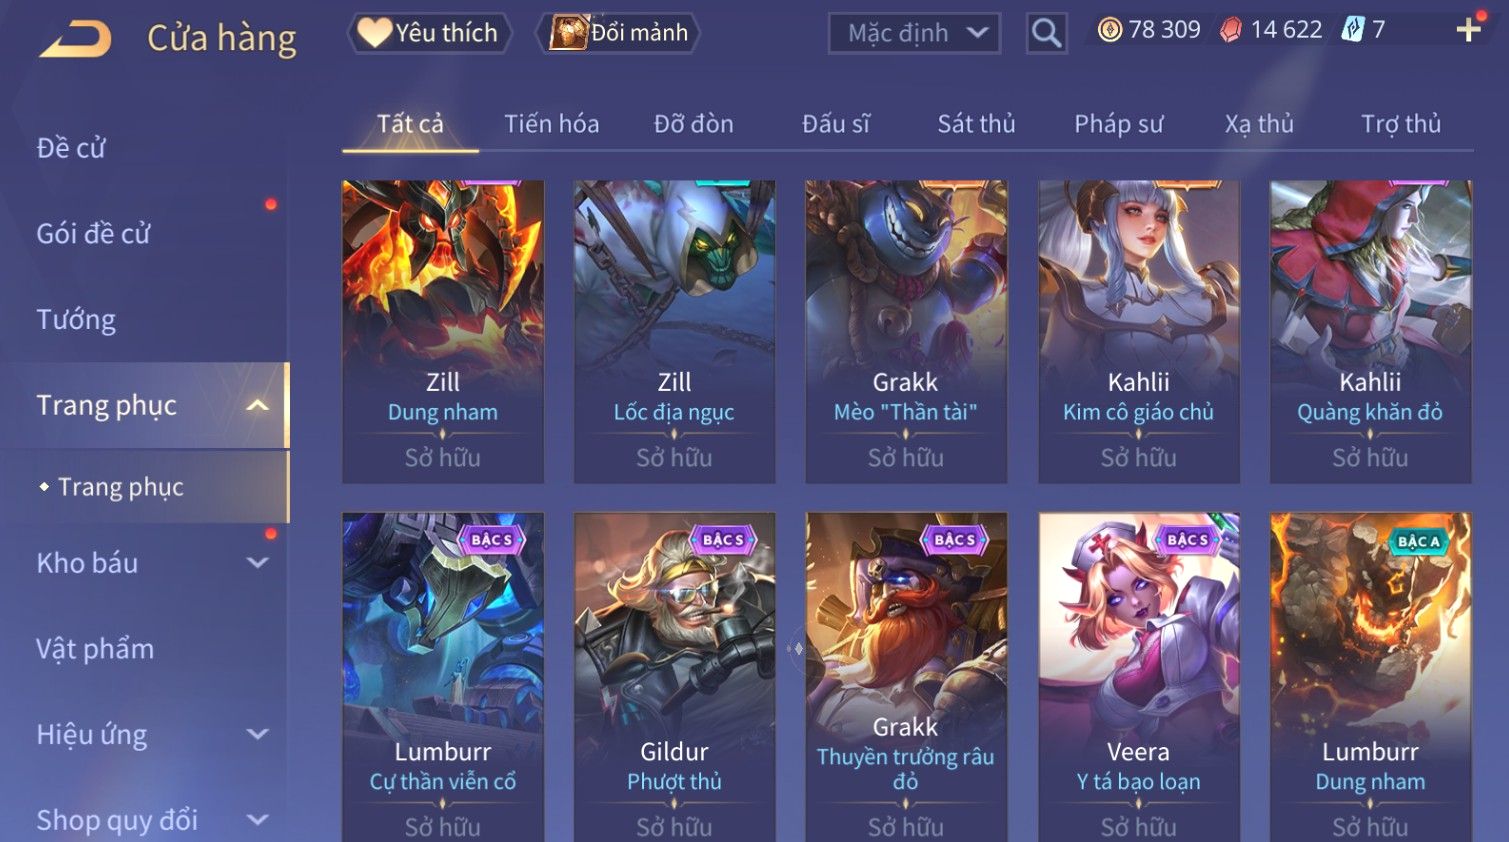Click the heart icon in Yêu thích

click(x=374, y=32)
